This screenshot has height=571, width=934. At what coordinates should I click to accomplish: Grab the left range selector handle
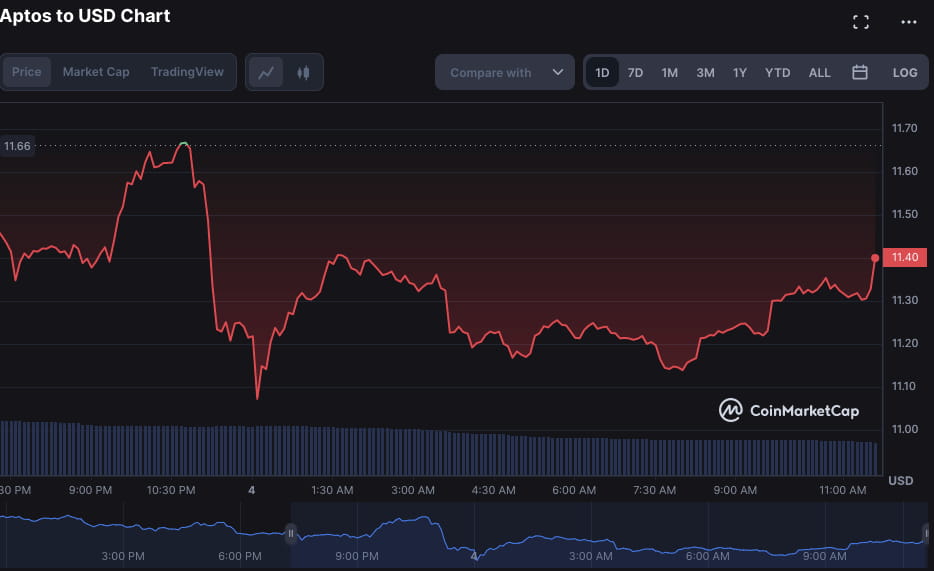pyautogui.click(x=291, y=533)
